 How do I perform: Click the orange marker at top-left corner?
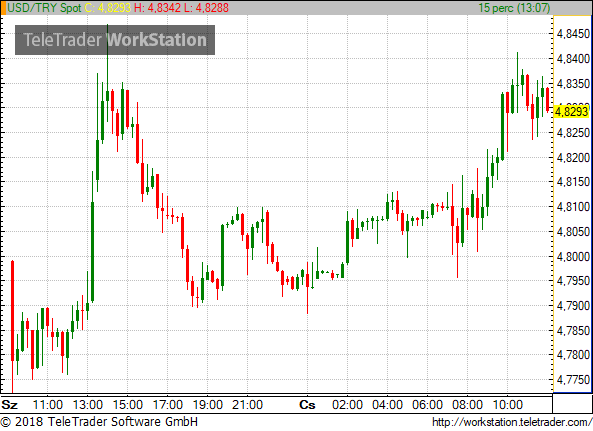[x=3, y=8]
